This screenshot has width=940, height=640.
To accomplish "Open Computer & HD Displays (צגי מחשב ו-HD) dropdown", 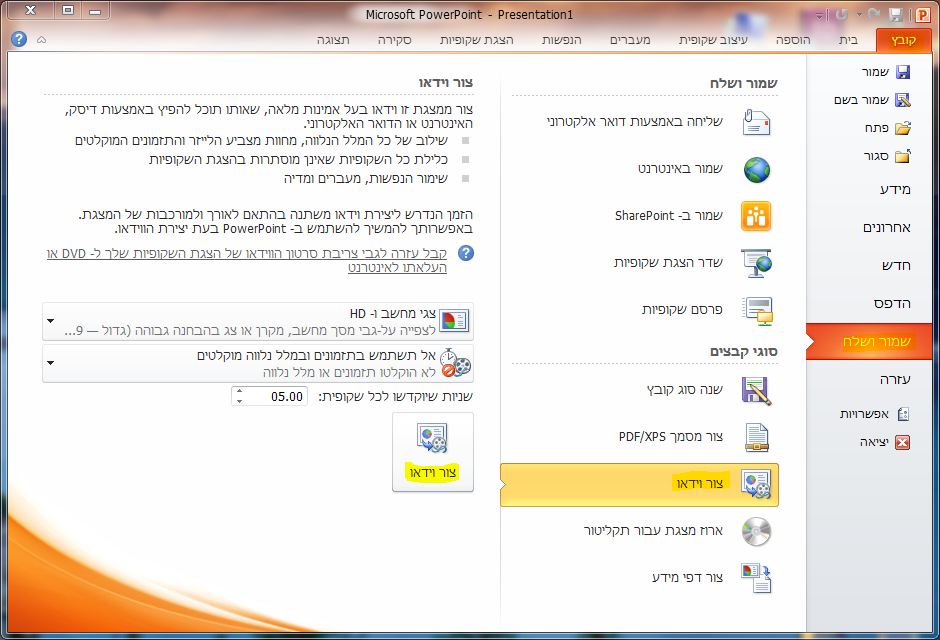I will pos(258,321).
